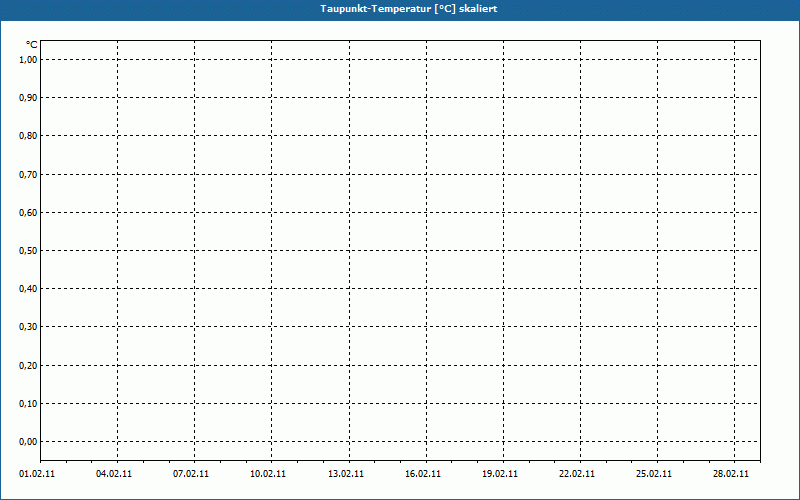Image resolution: width=800 pixels, height=500 pixels.
Task: Click the y-axis value 0,90
Action: tap(28, 98)
